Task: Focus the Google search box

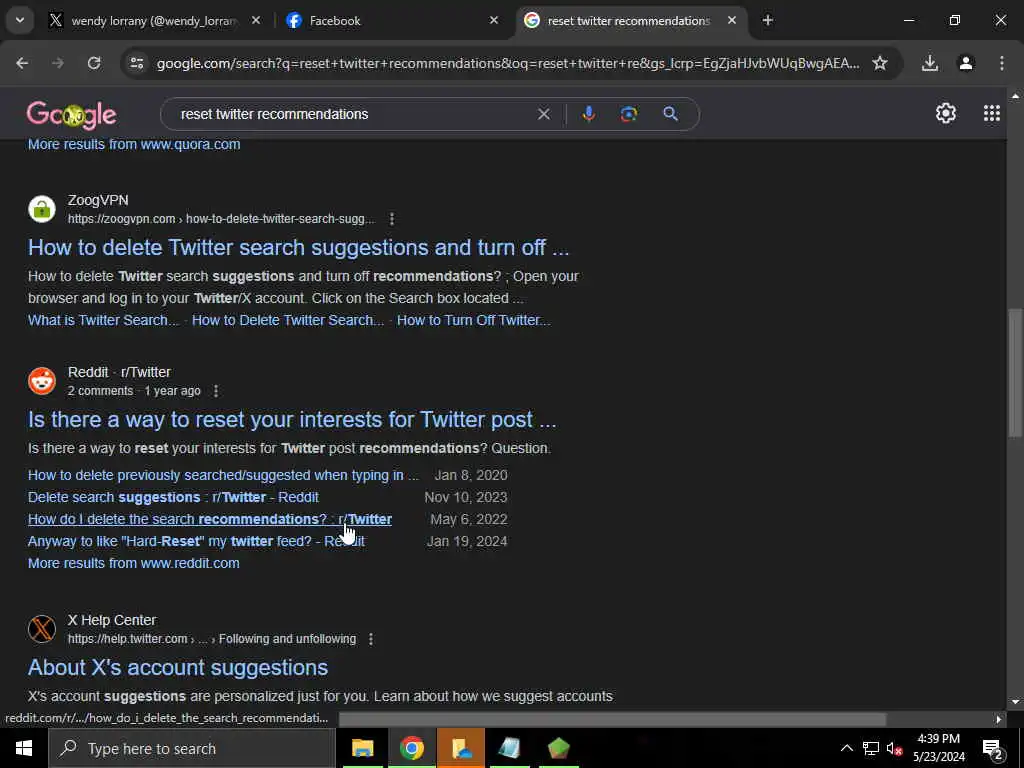Action: [x=353, y=114]
